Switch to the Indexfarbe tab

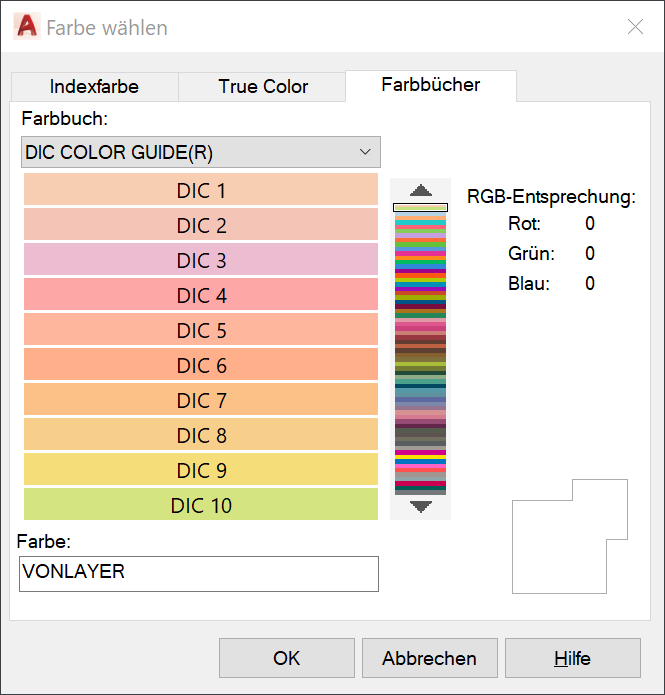click(x=94, y=87)
